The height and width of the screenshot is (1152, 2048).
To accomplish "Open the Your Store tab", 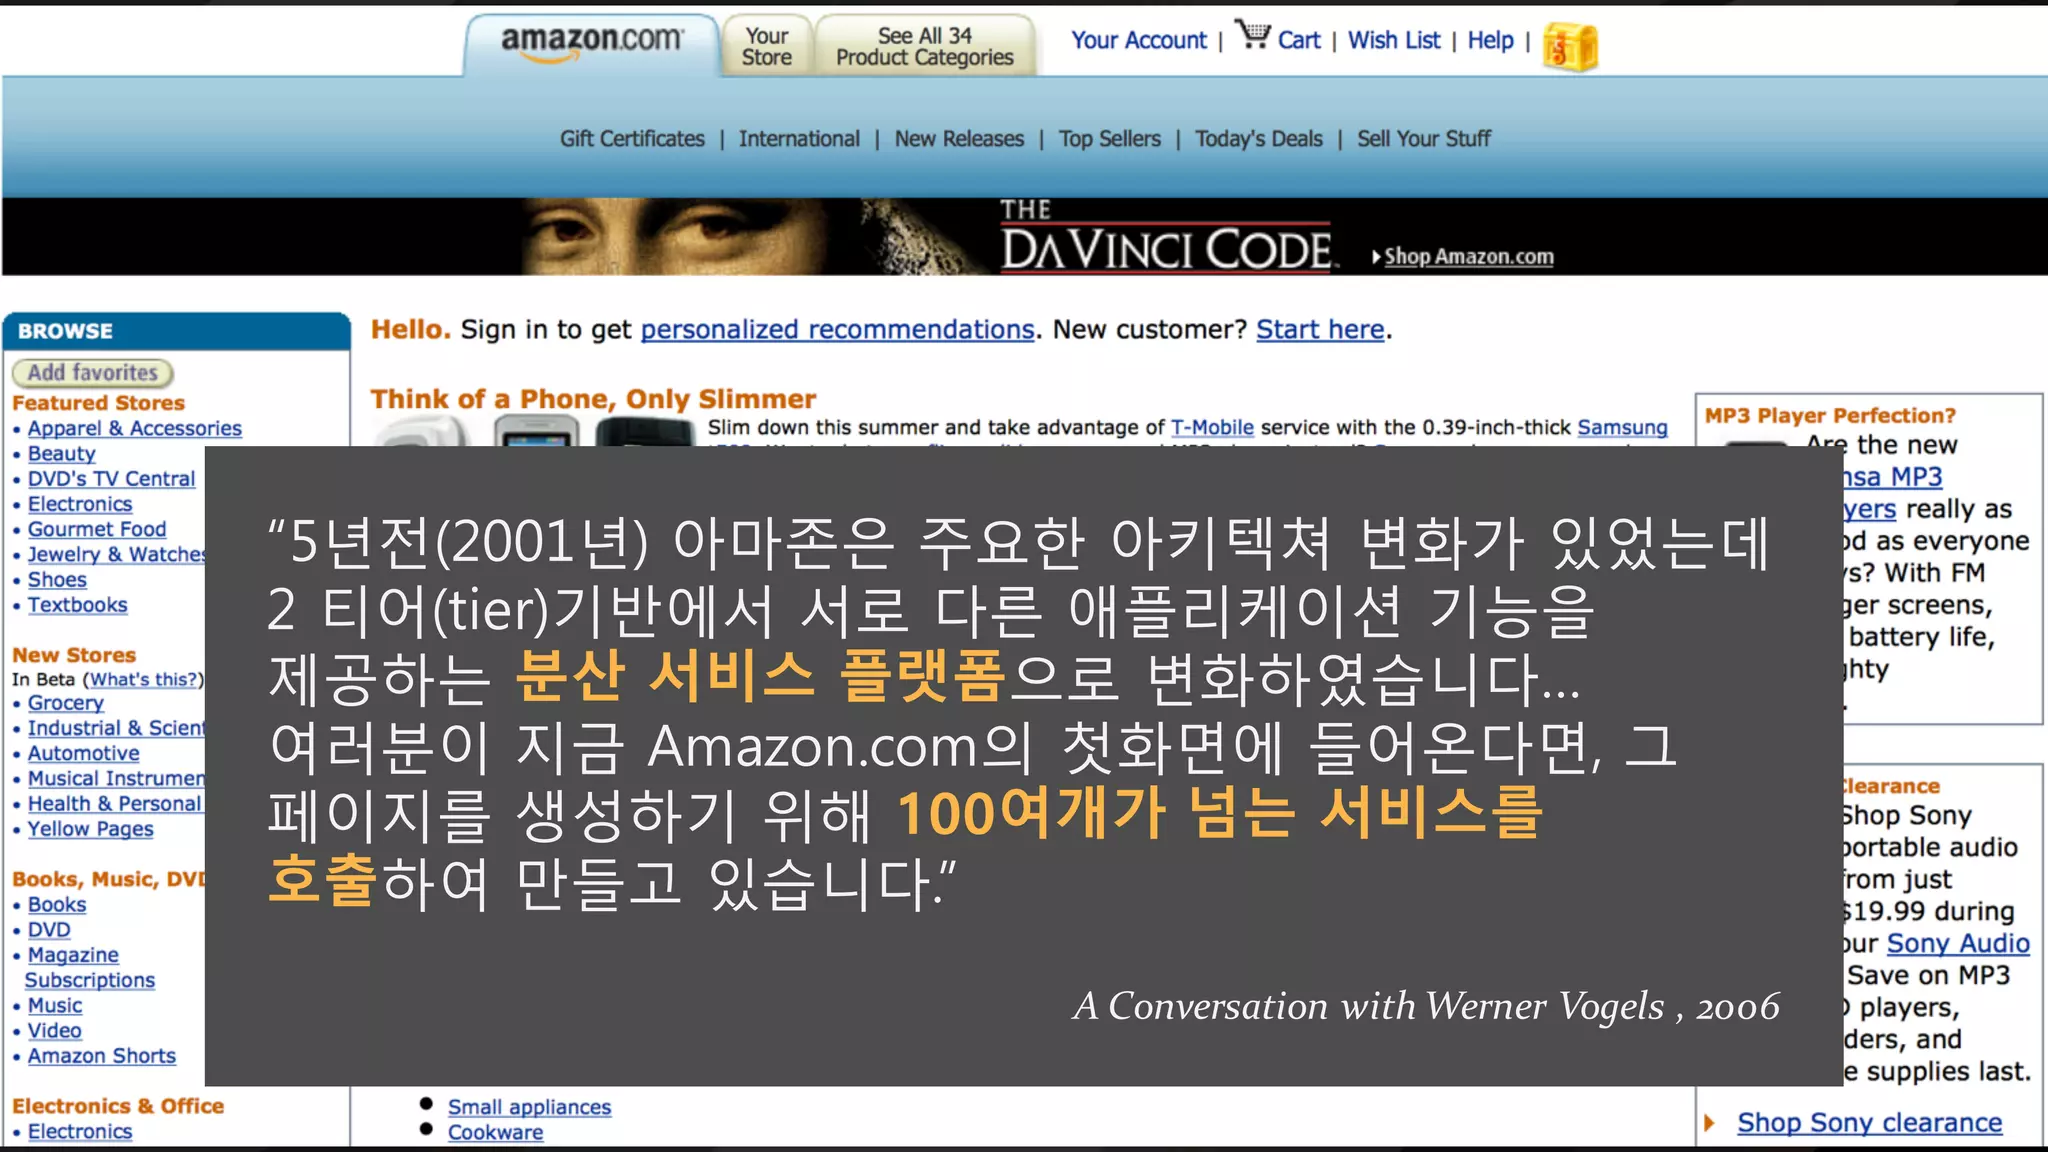I will point(766,46).
